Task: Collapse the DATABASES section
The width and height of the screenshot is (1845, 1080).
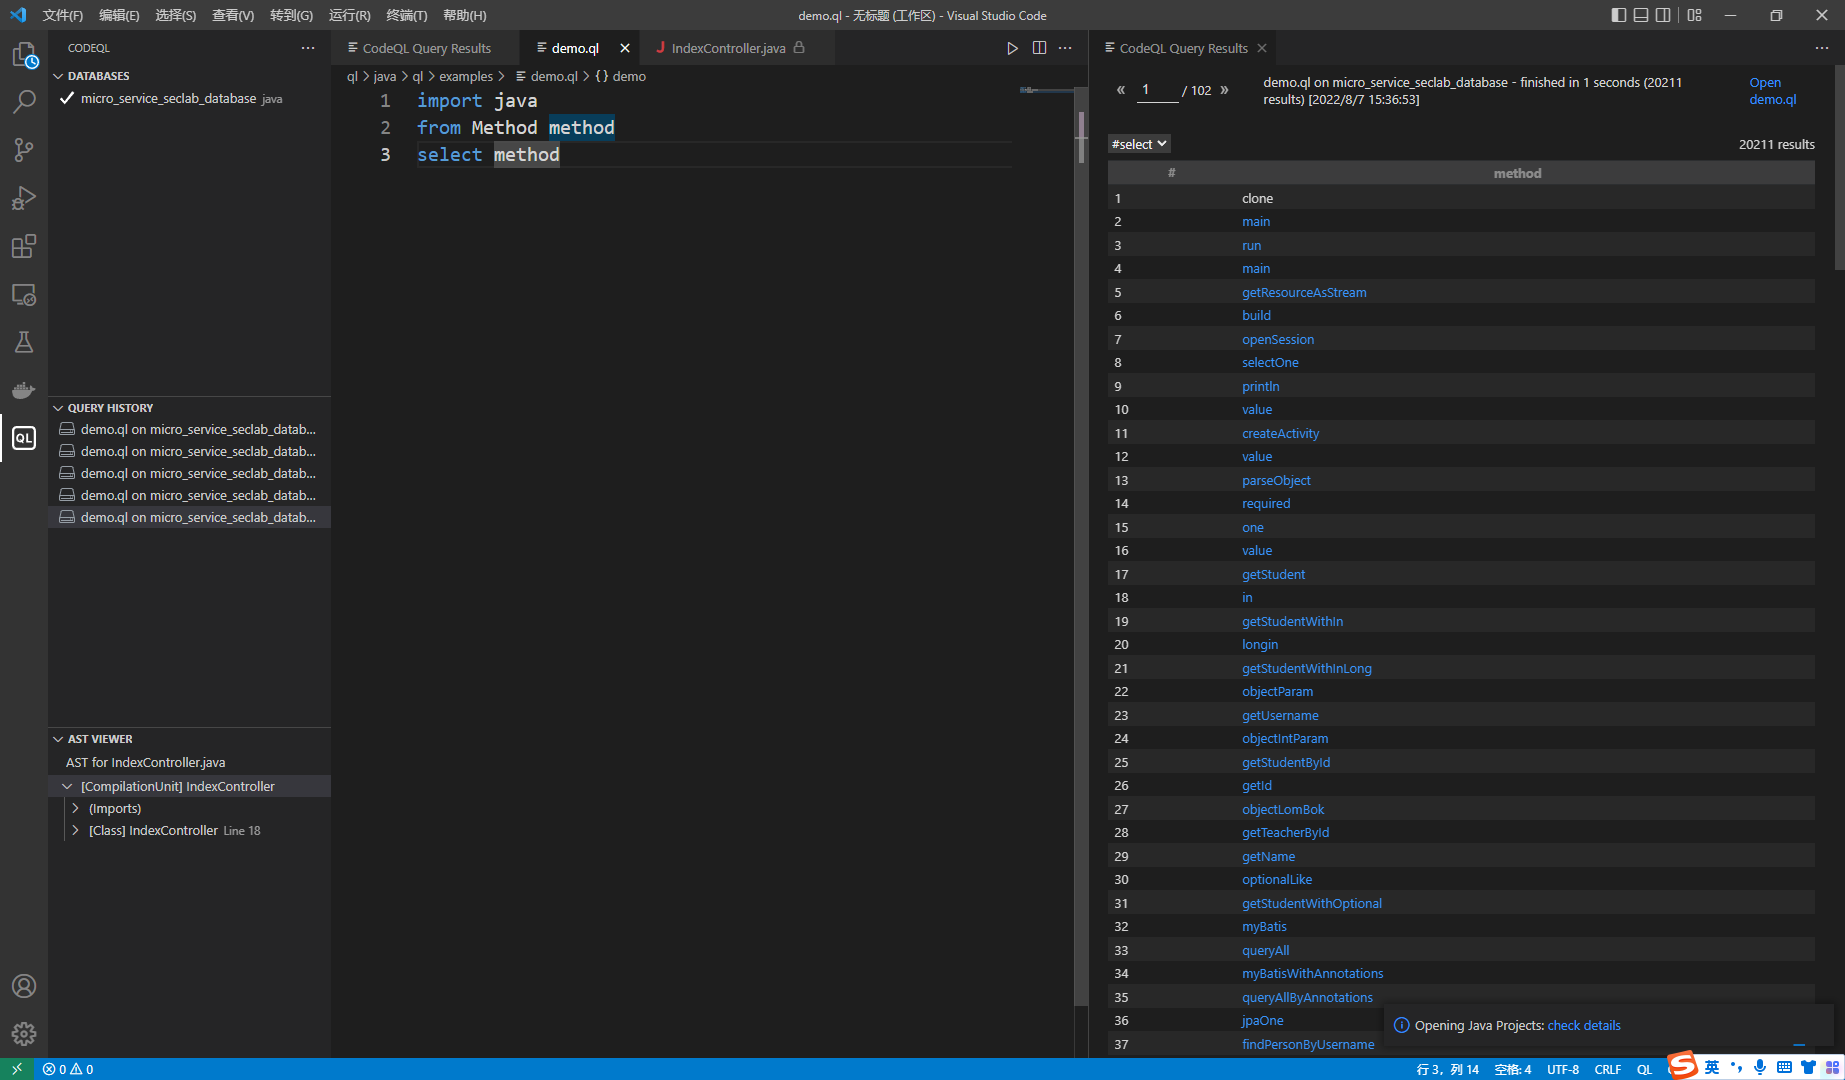Action: (x=58, y=76)
